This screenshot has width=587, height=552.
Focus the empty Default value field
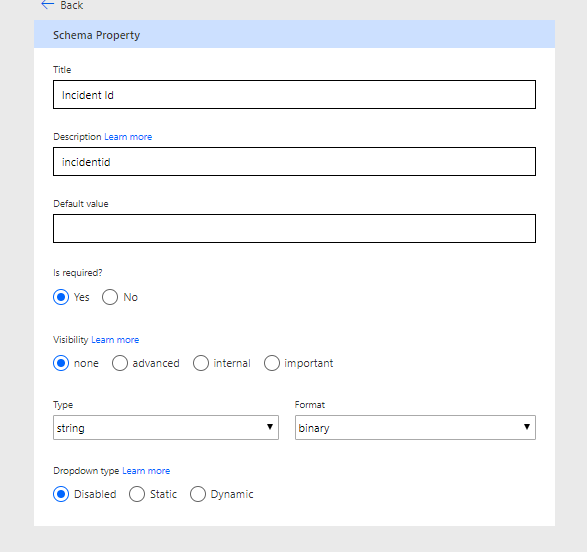click(x=294, y=229)
